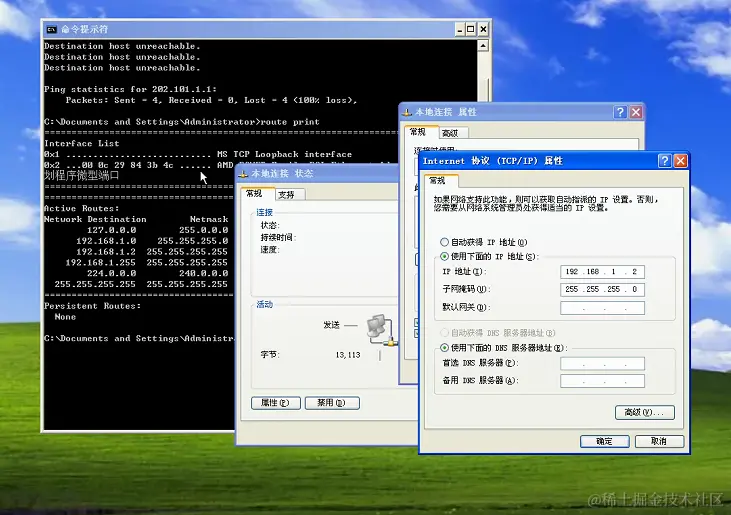731x515 pixels.
Task: Maximize the command prompt window
Action: [471, 29]
